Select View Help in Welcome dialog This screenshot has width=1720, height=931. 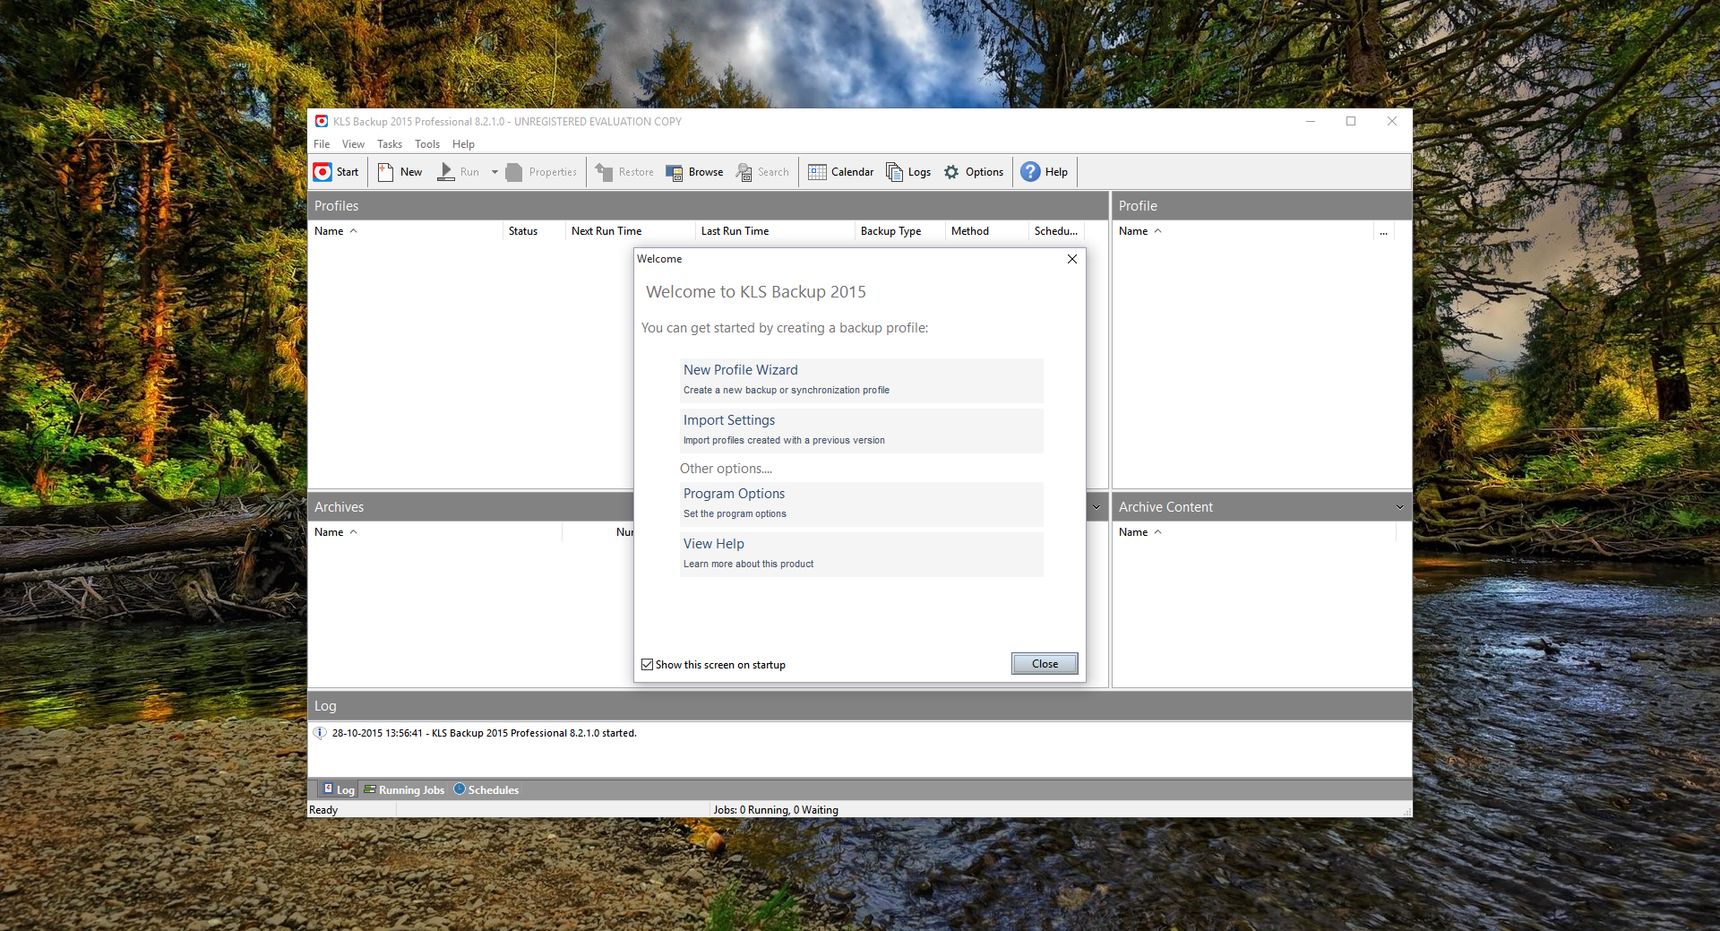point(861,554)
